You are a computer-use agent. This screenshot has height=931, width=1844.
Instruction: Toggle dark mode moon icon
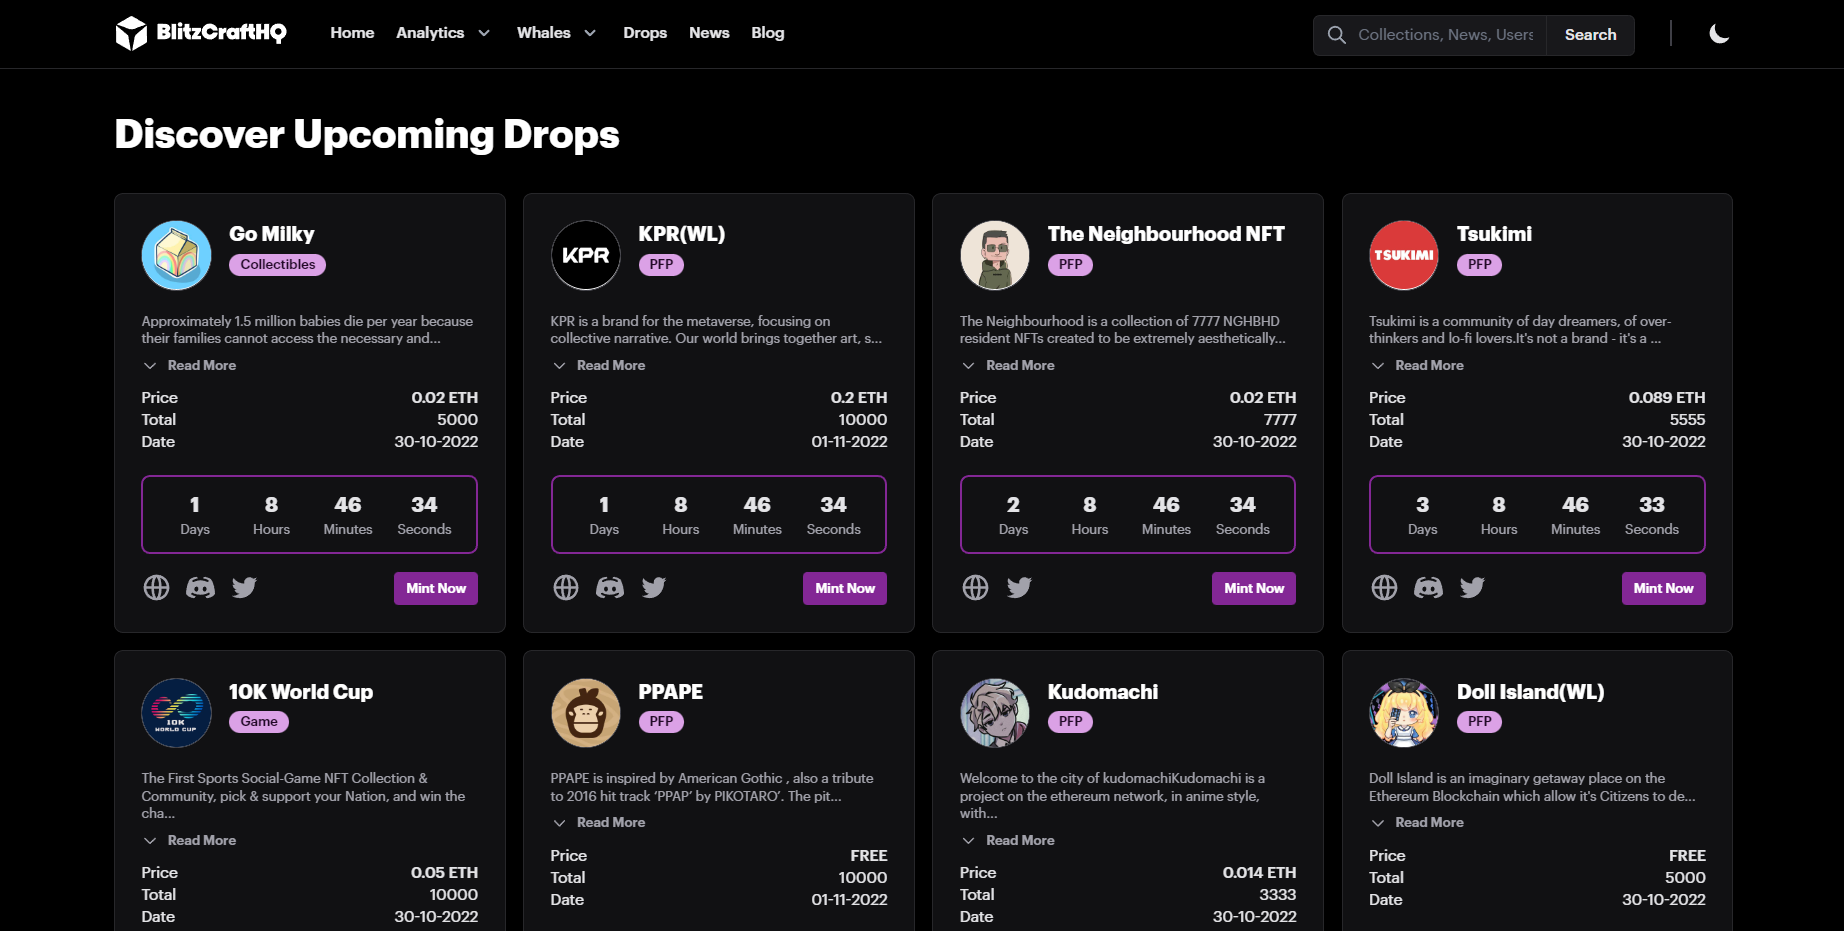click(x=1719, y=34)
